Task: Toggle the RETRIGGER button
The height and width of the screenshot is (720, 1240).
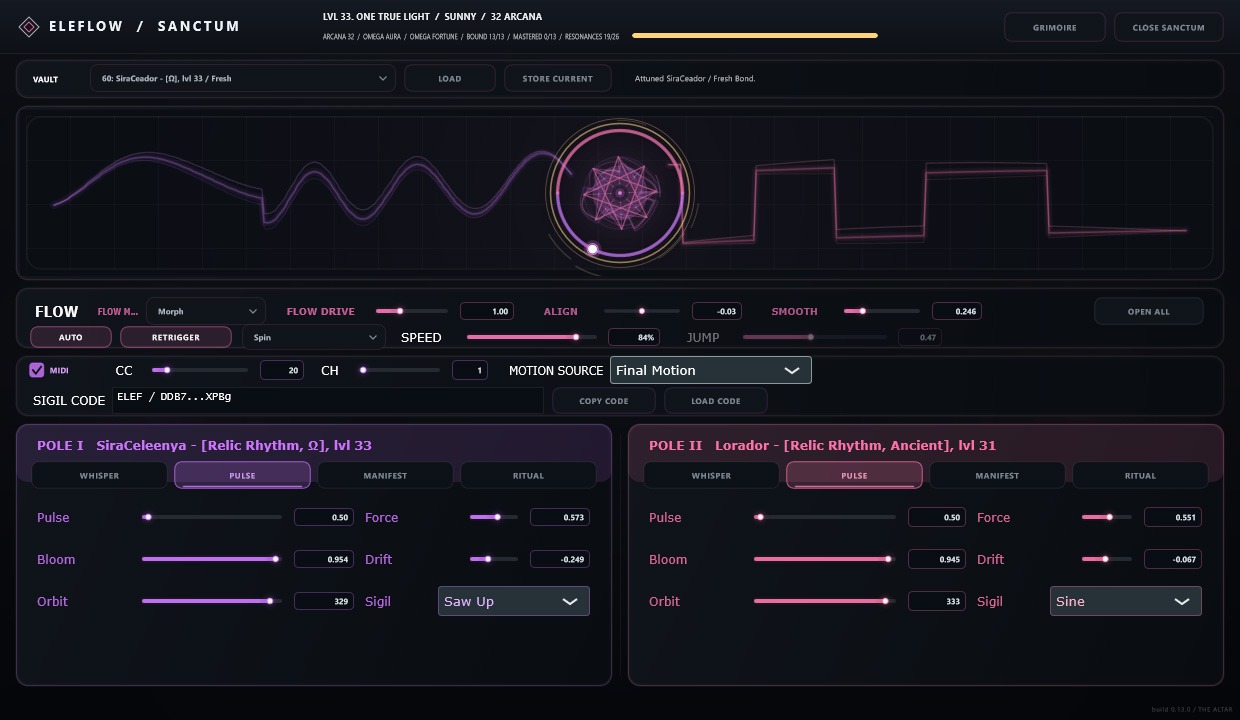Action: (176, 337)
